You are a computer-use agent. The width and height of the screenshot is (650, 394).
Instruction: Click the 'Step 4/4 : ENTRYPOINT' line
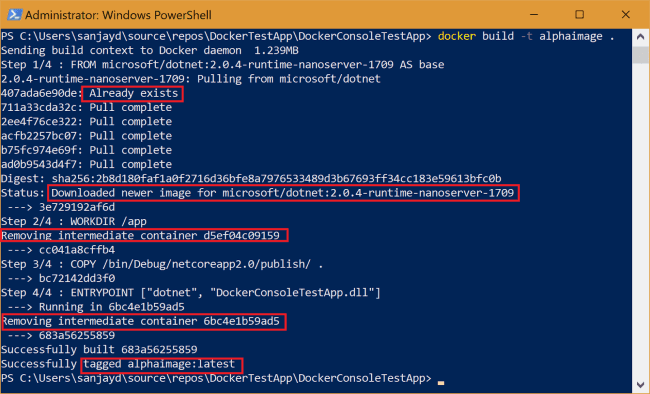(191, 293)
